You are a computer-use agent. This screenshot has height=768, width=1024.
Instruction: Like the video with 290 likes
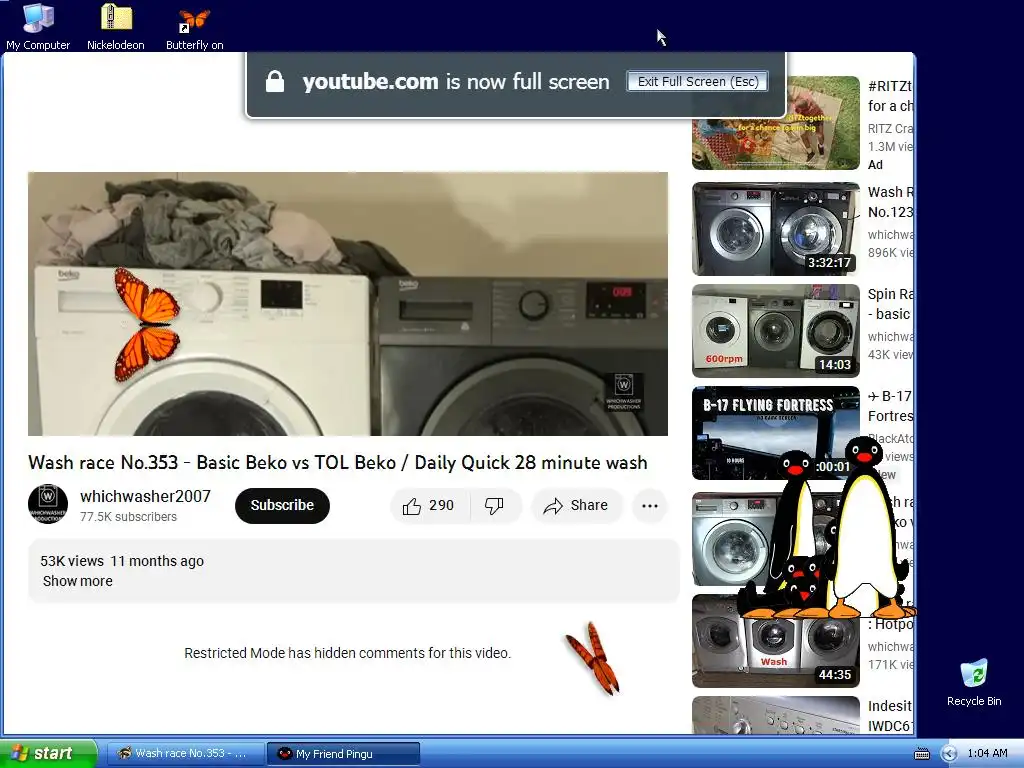click(x=429, y=505)
